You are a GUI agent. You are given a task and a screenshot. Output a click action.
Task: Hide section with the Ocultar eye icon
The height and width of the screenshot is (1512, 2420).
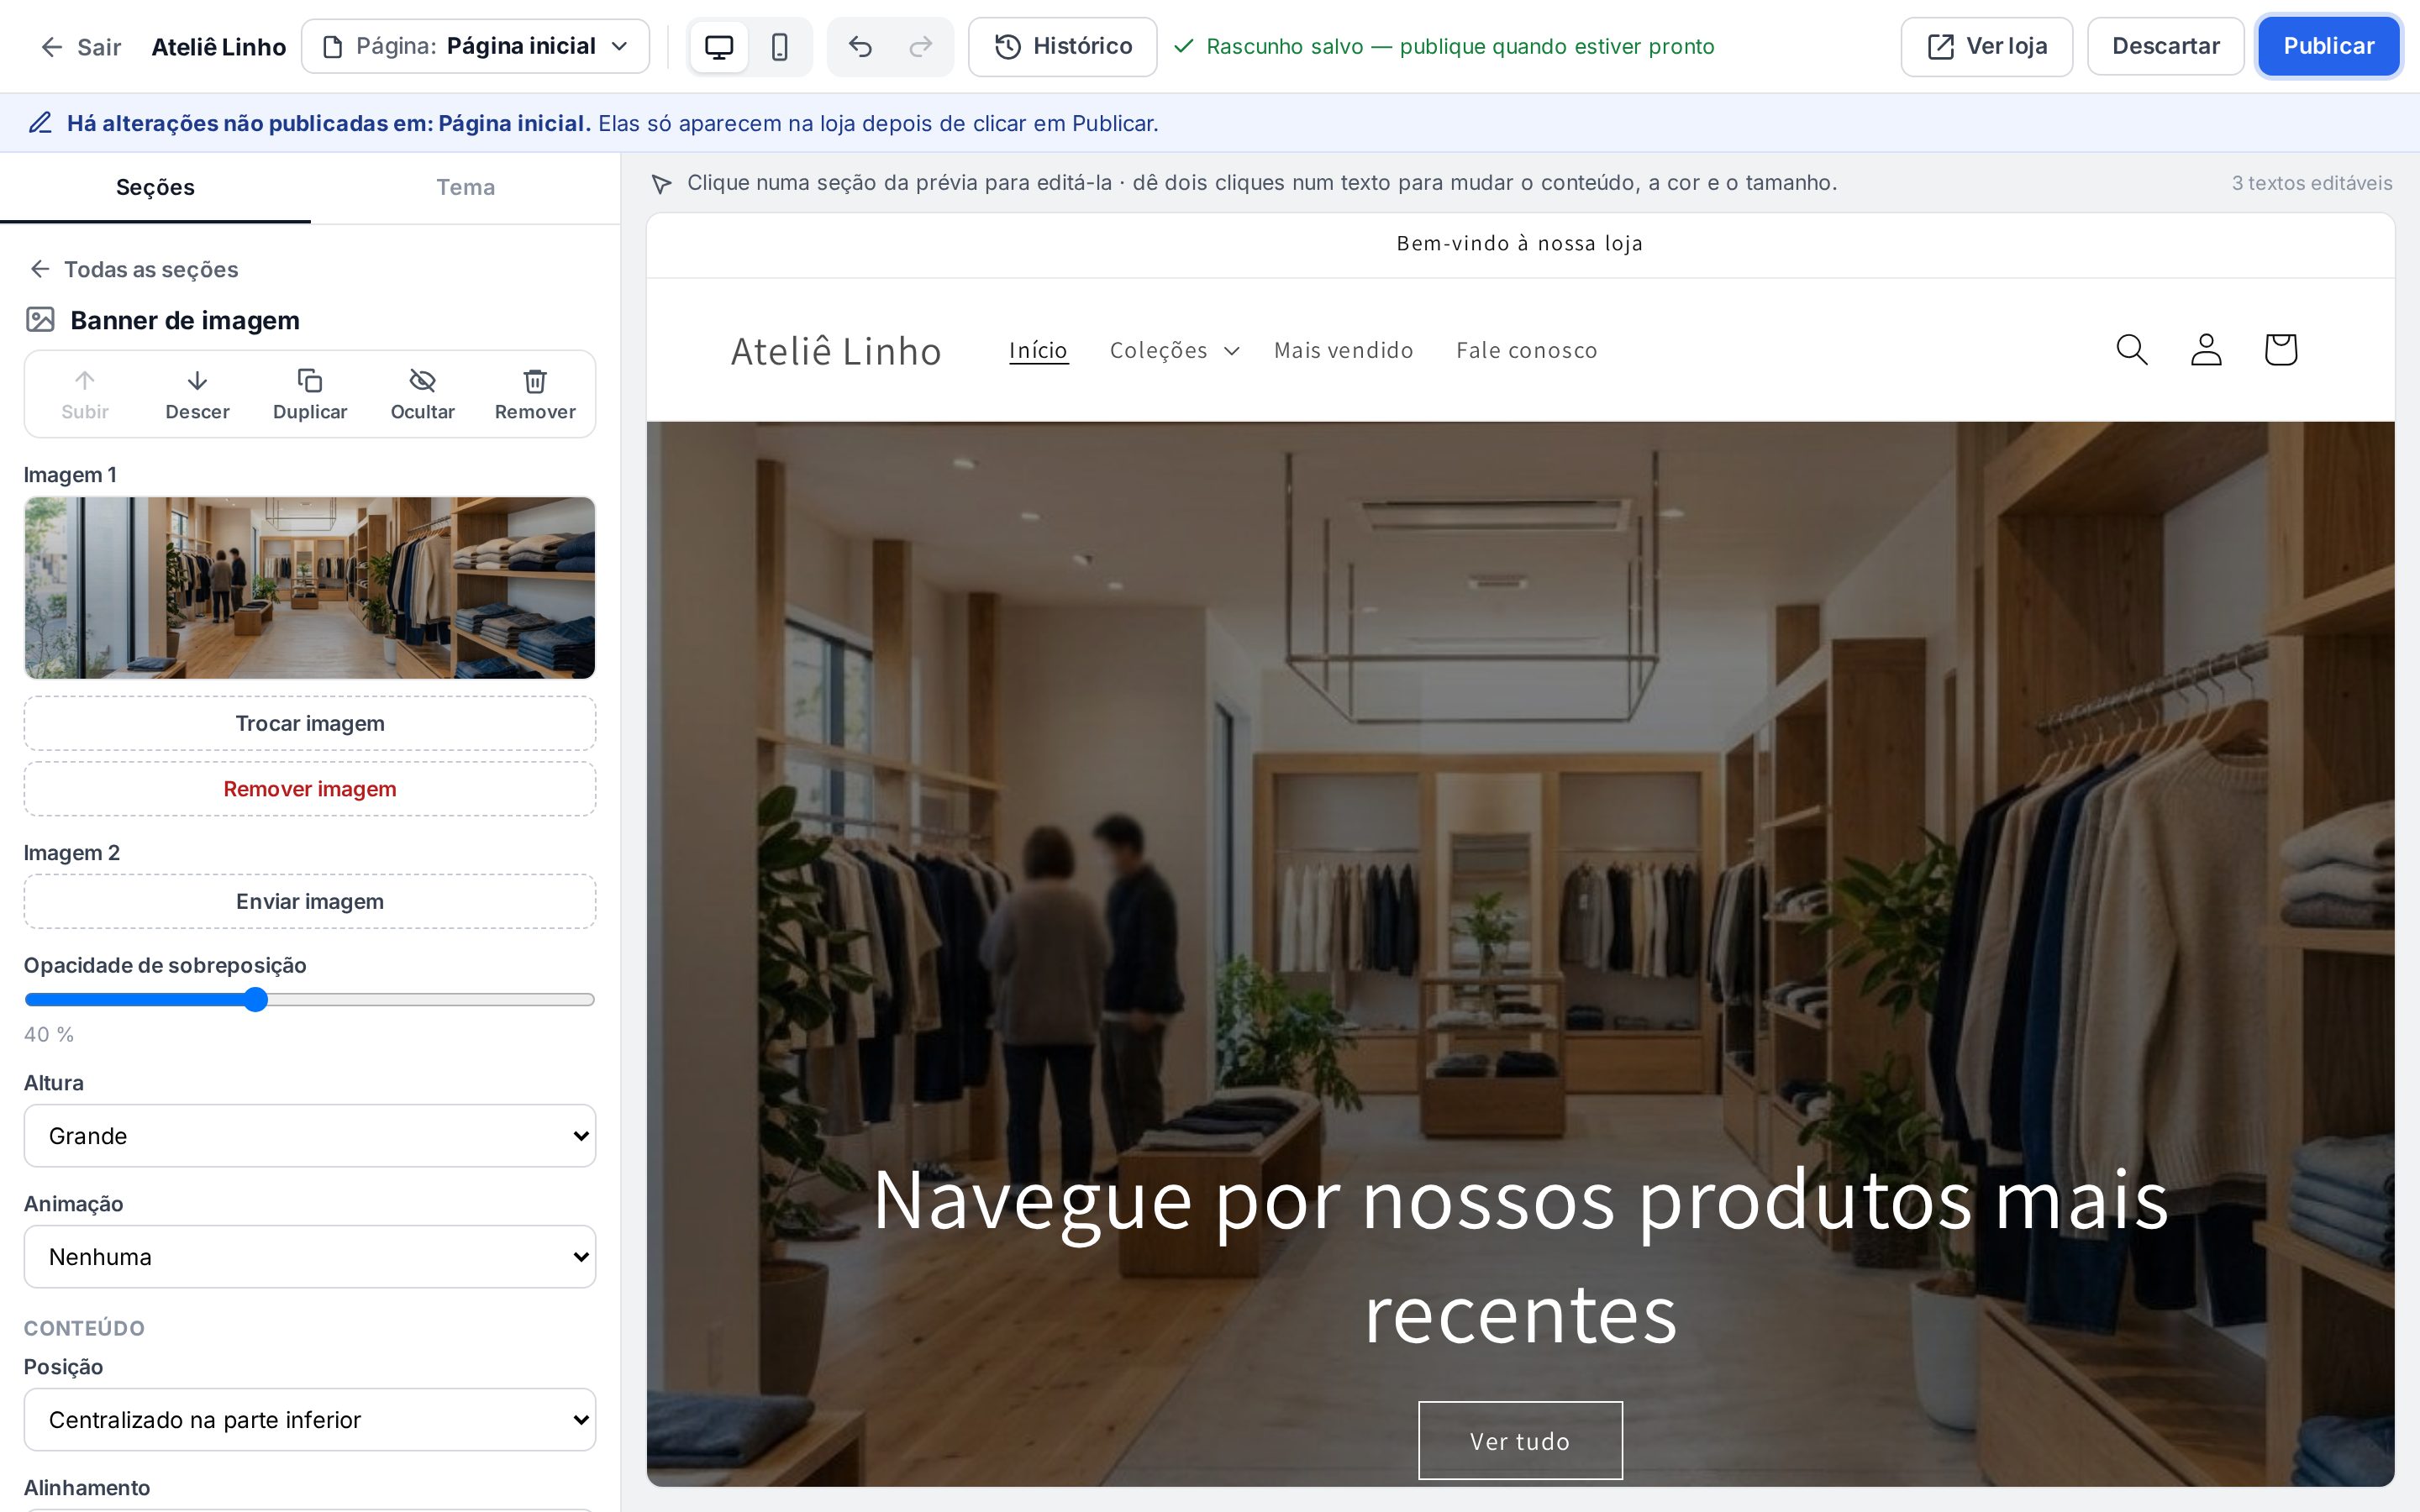[422, 394]
